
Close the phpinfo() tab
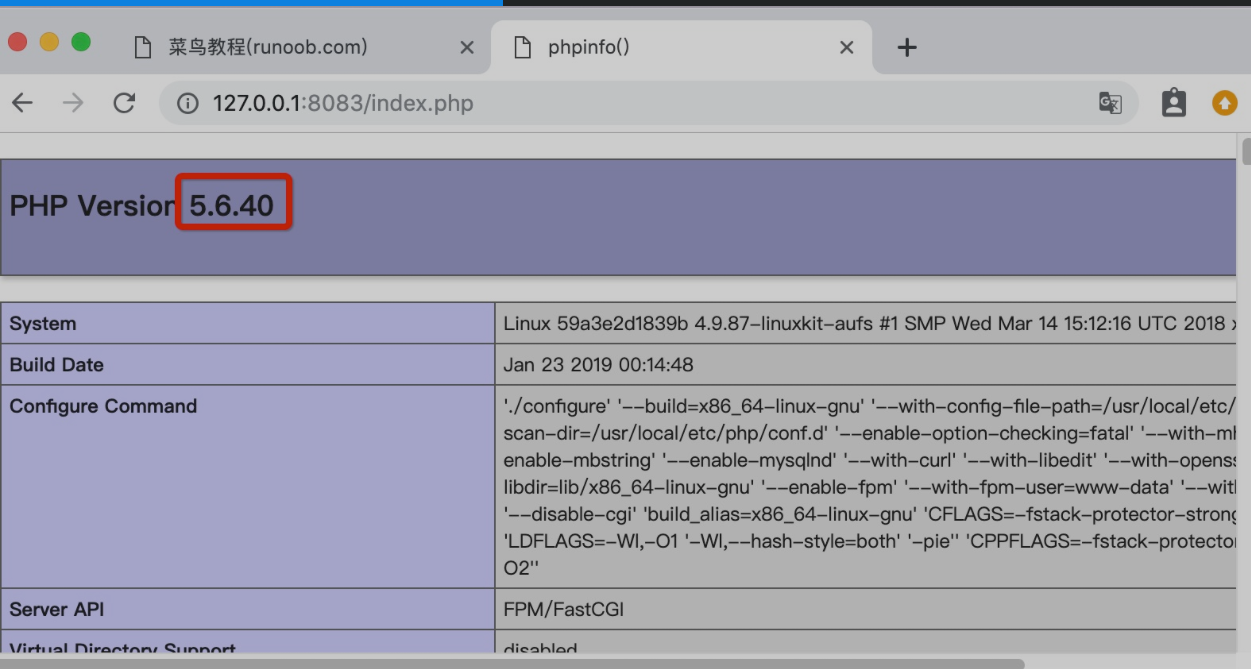846,47
